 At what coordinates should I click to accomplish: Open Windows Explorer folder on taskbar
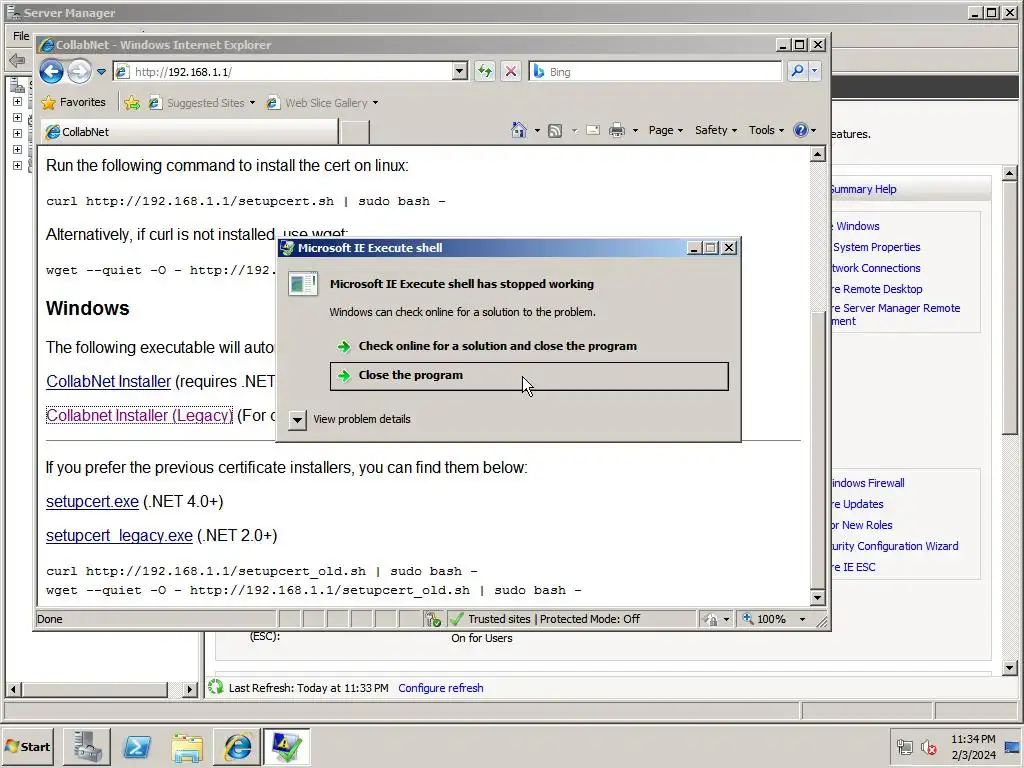187,746
